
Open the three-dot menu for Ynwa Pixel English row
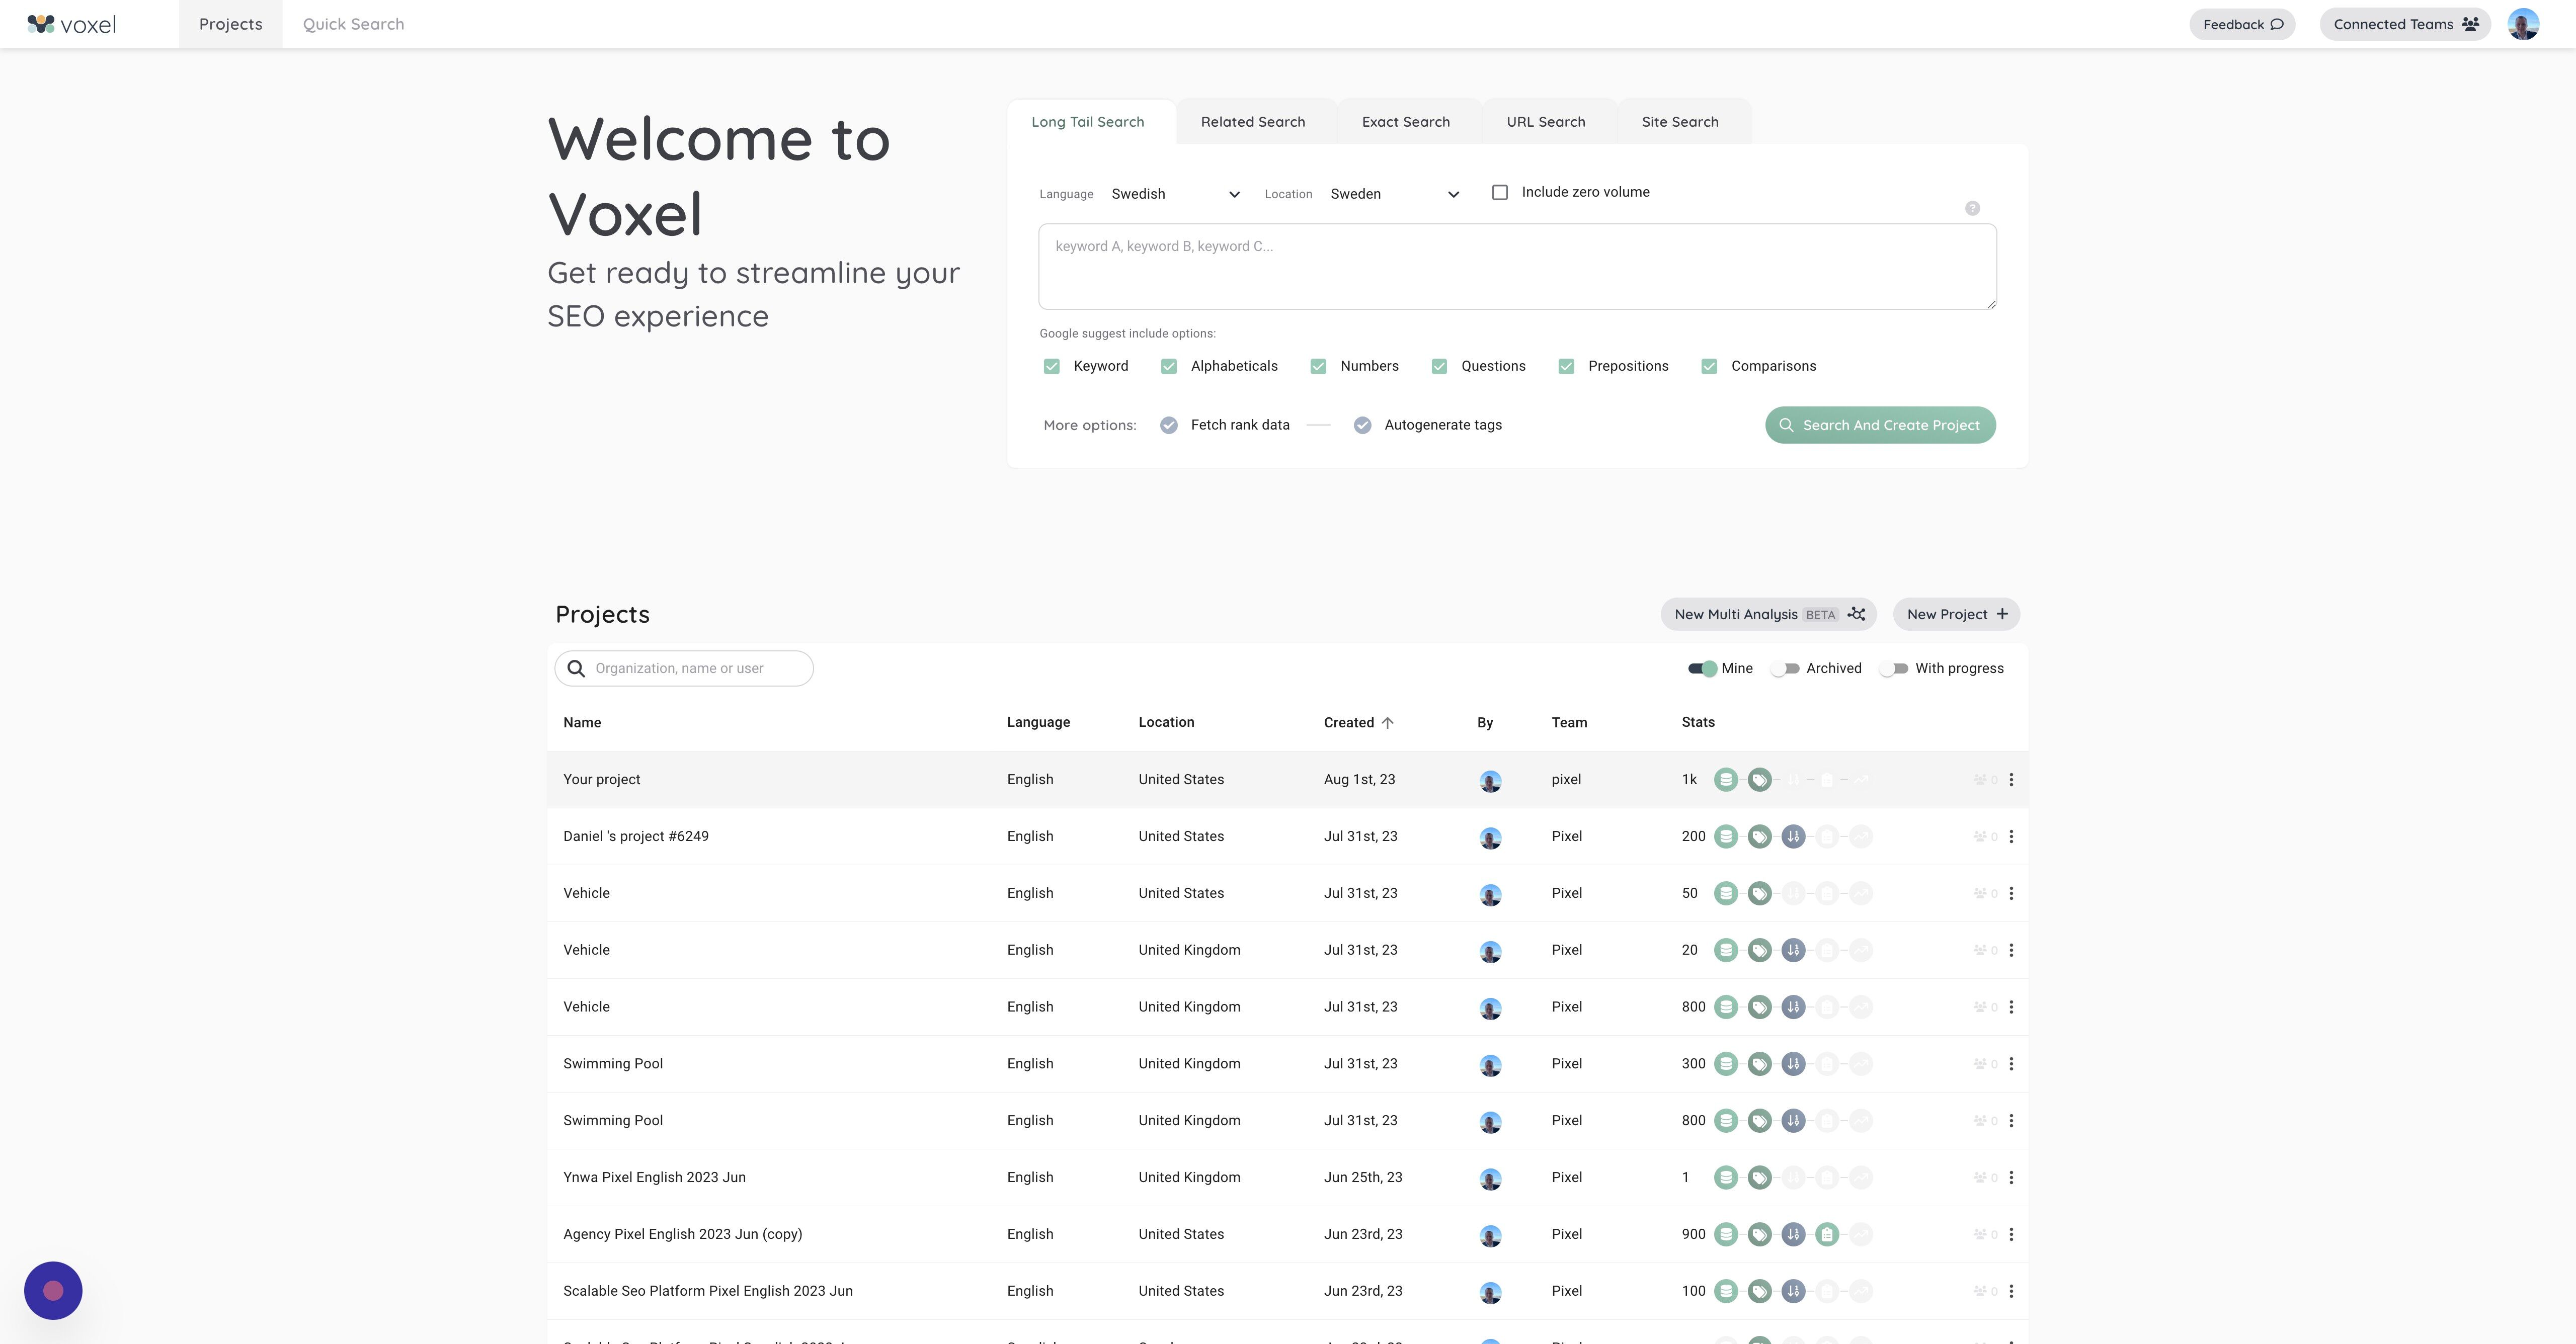(2011, 1177)
